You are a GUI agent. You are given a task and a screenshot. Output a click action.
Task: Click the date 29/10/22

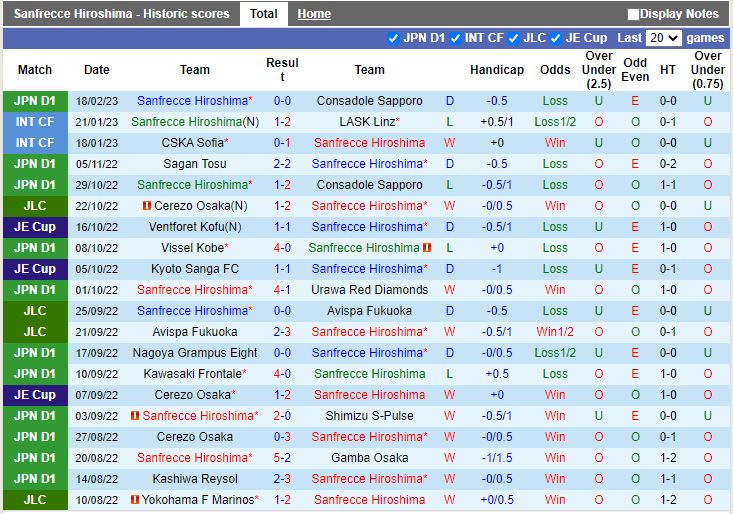coord(96,185)
